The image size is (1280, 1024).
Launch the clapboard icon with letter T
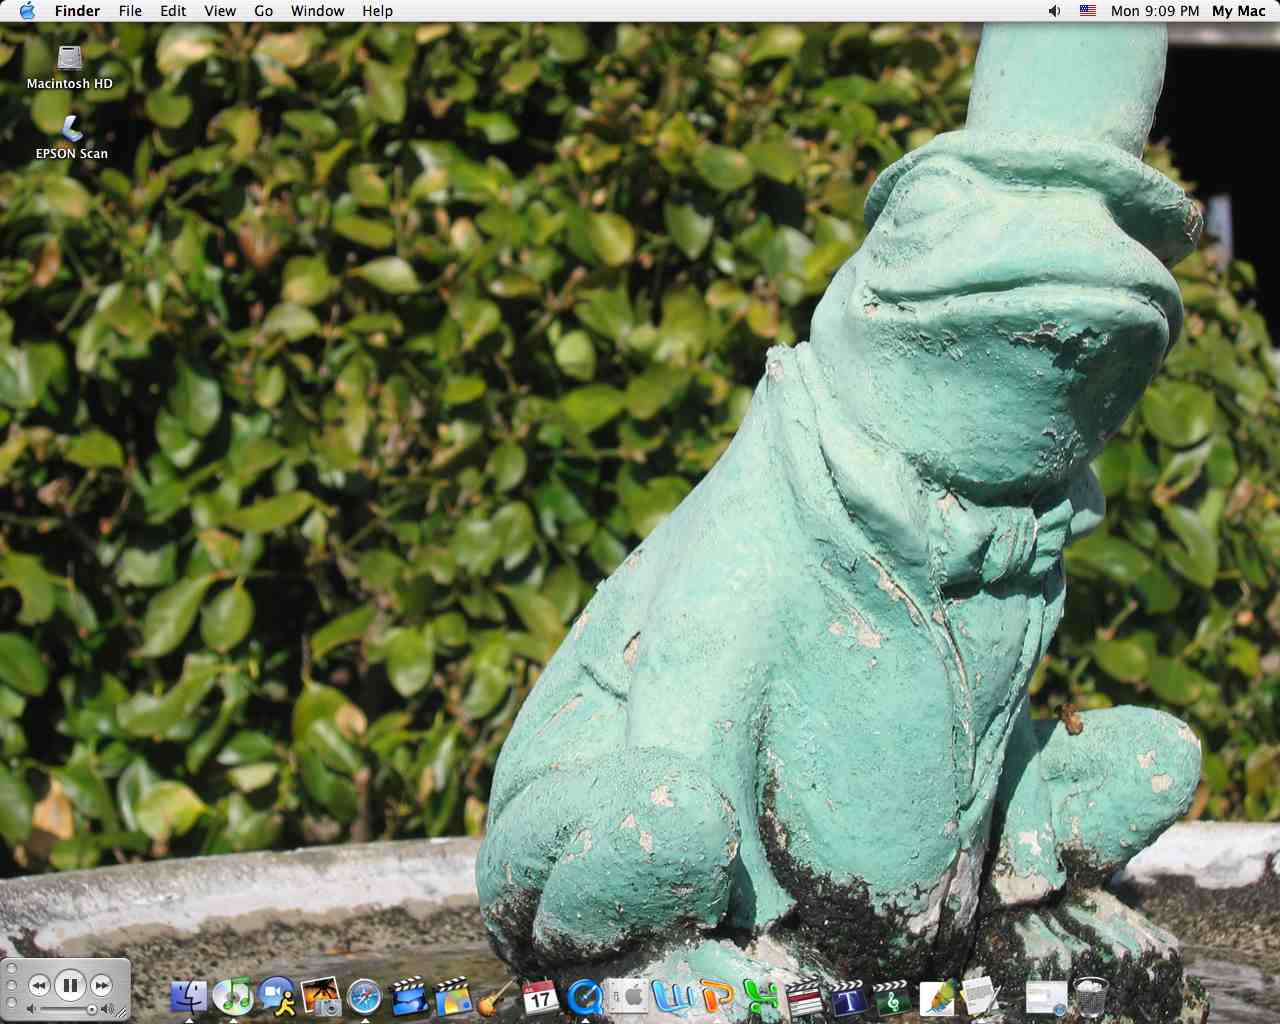pos(849,996)
